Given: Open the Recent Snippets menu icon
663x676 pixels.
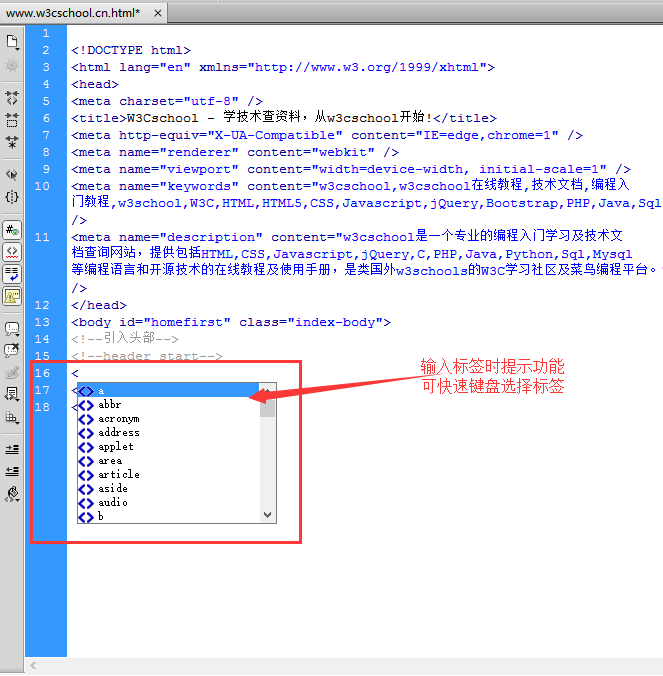Looking at the screenshot, I should click(x=12, y=394).
